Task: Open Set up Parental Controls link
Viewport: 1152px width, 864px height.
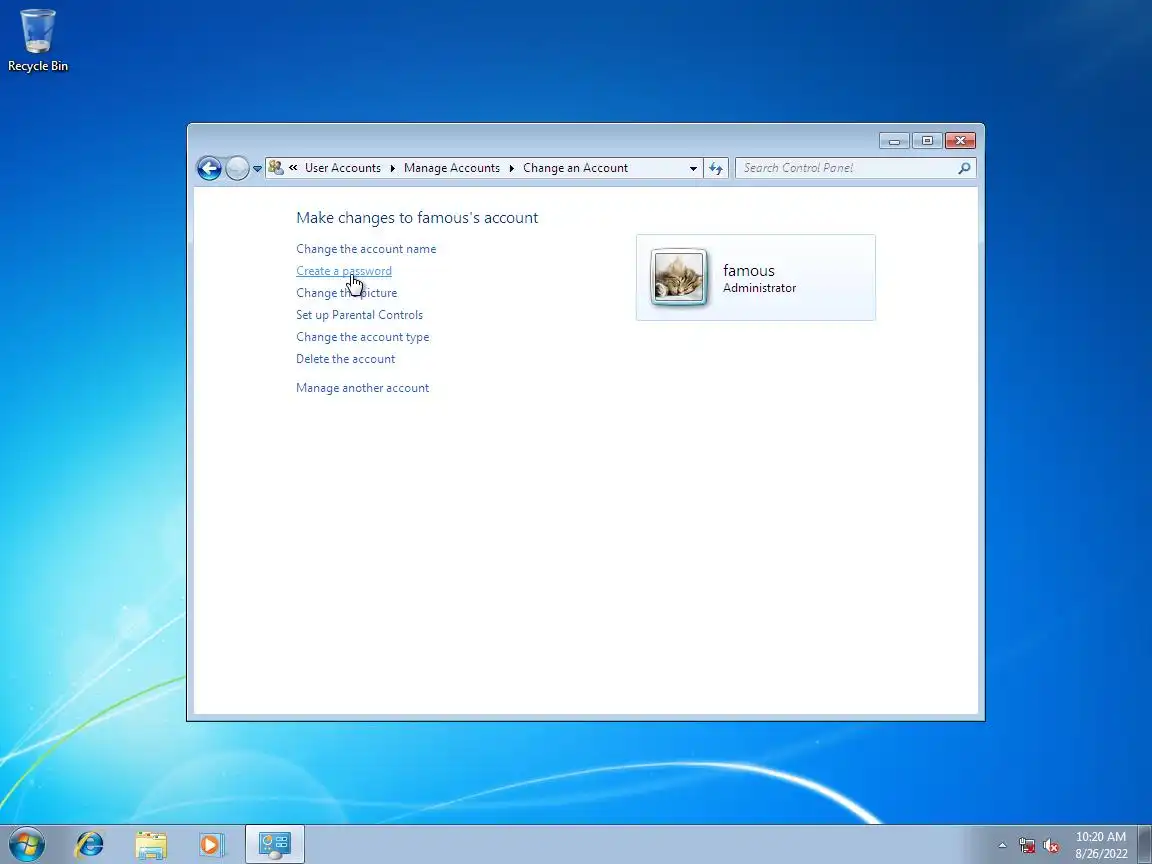Action: pyautogui.click(x=359, y=315)
